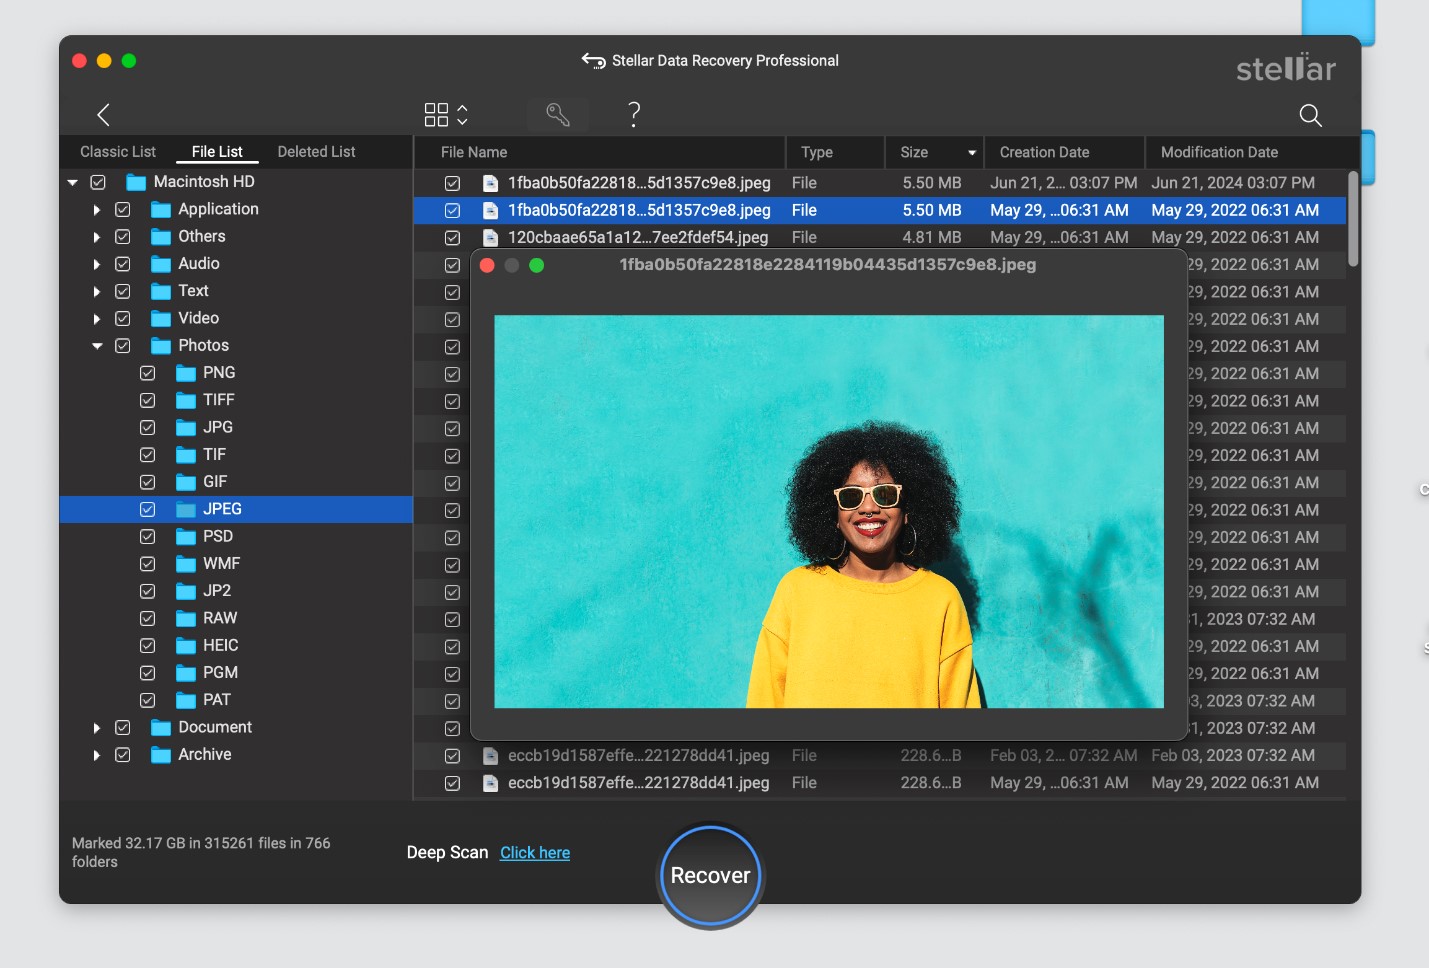Click the back arrow icon

(x=103, y=115)
